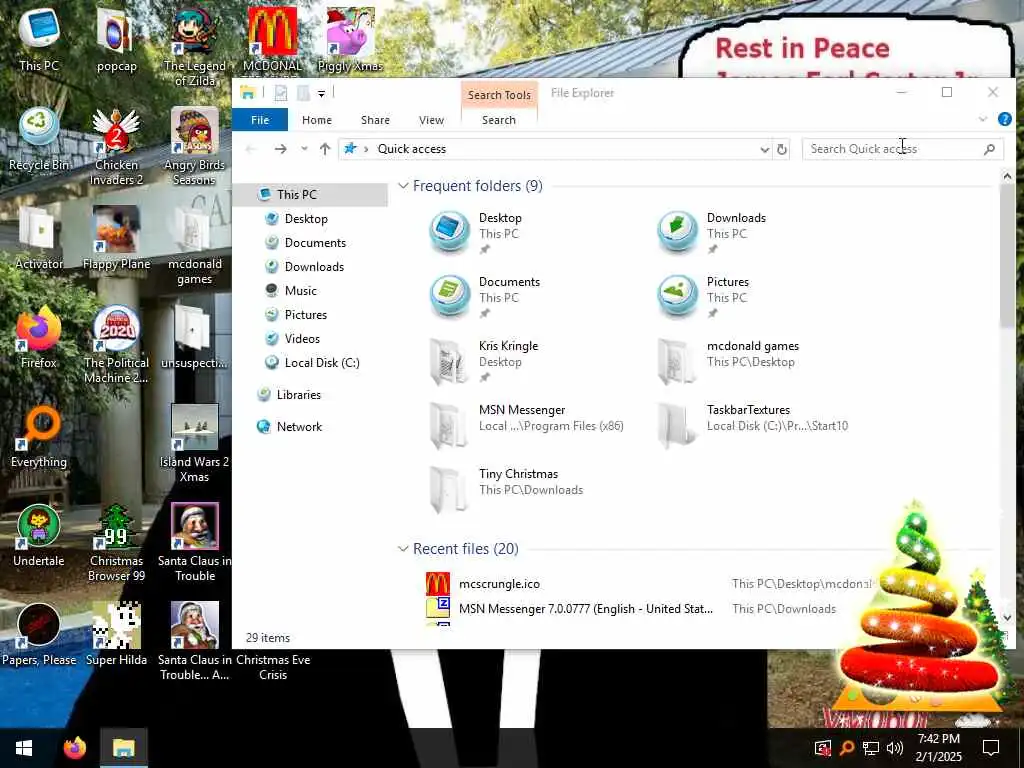Select Desktop in the navigation pane
1024x768 pixels.
tap(306, 219)
